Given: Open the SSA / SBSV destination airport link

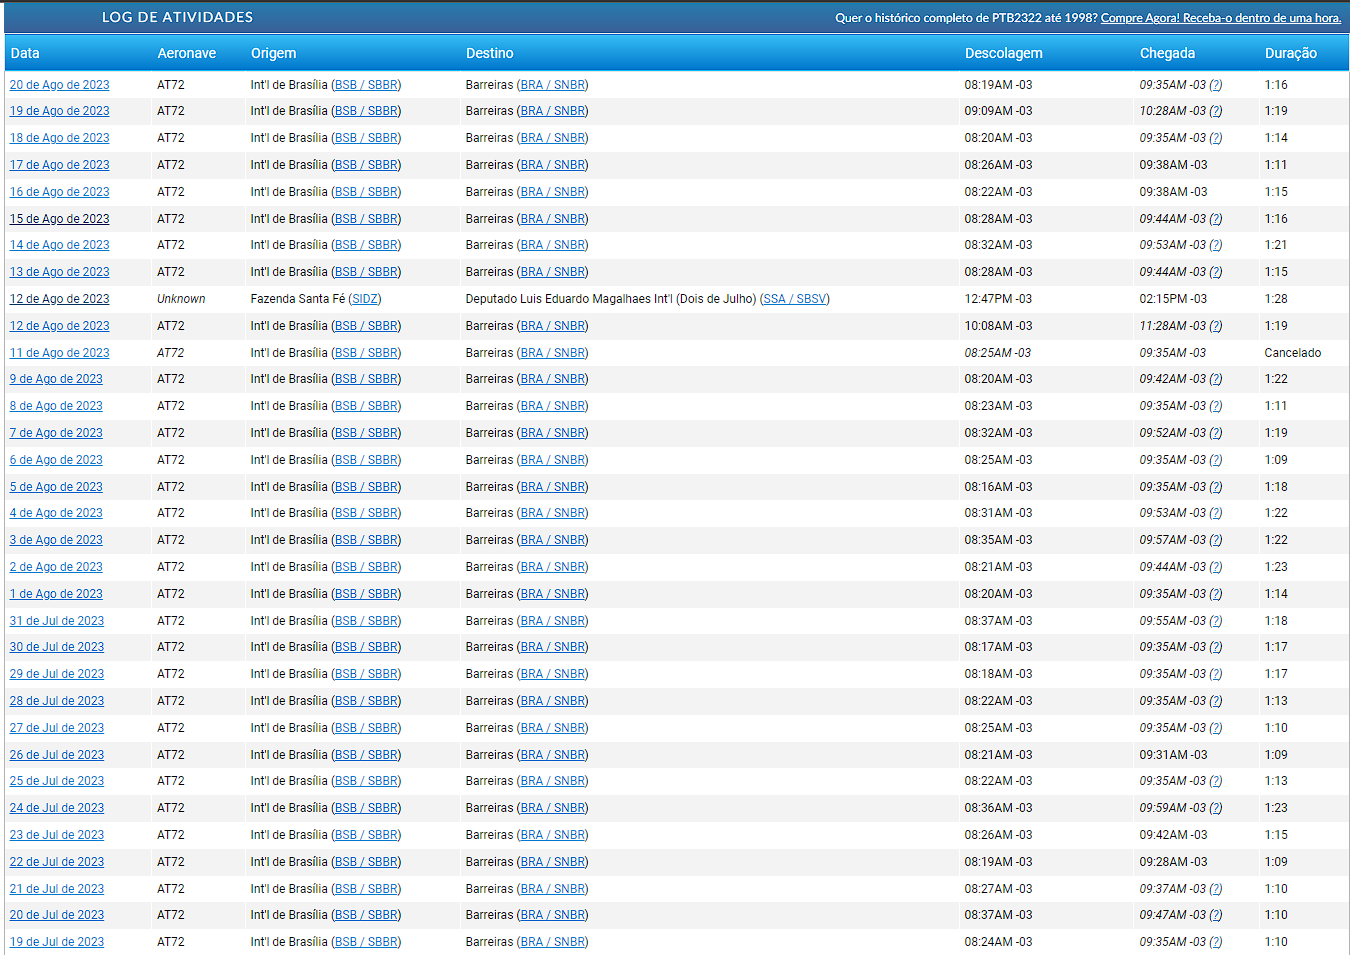Looking at the screenshot, I should pyautogui.click(x=795, y=299).
